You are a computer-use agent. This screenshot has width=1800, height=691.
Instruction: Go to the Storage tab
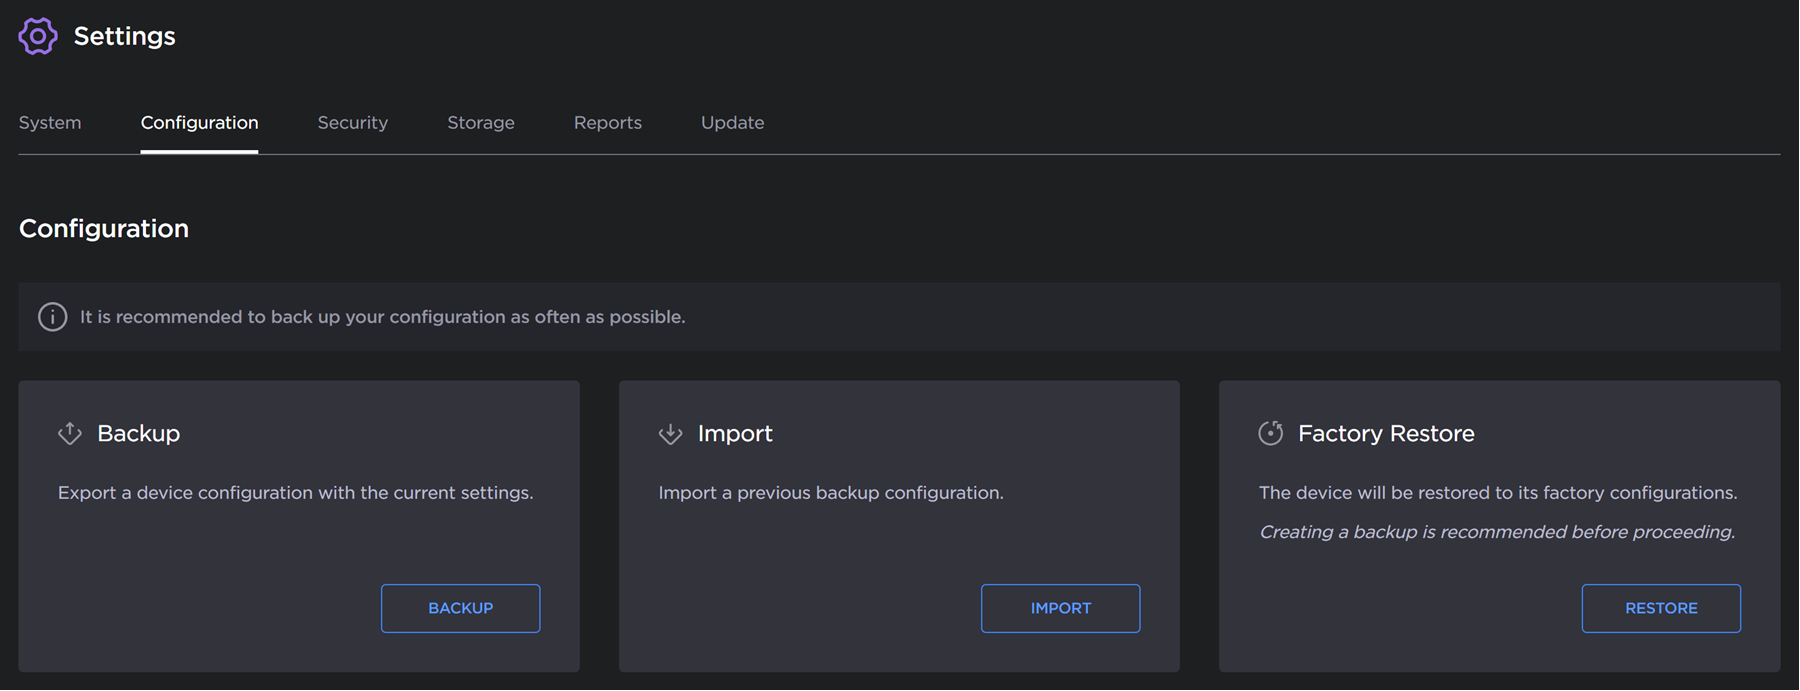click(x=480, y=123)
